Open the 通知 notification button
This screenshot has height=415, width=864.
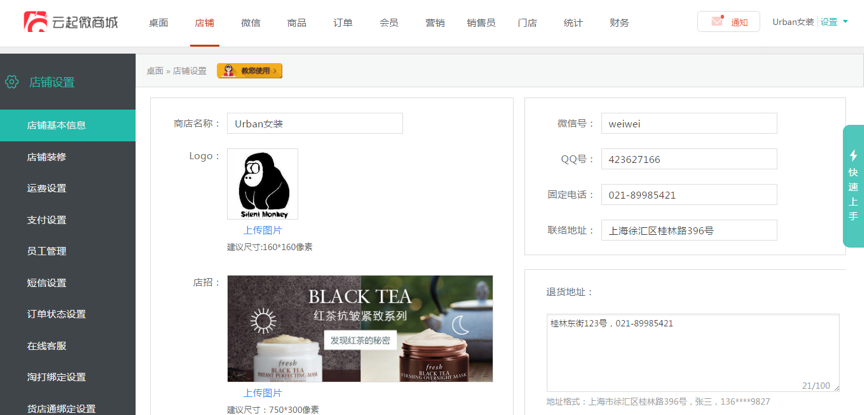click(728, 22)
